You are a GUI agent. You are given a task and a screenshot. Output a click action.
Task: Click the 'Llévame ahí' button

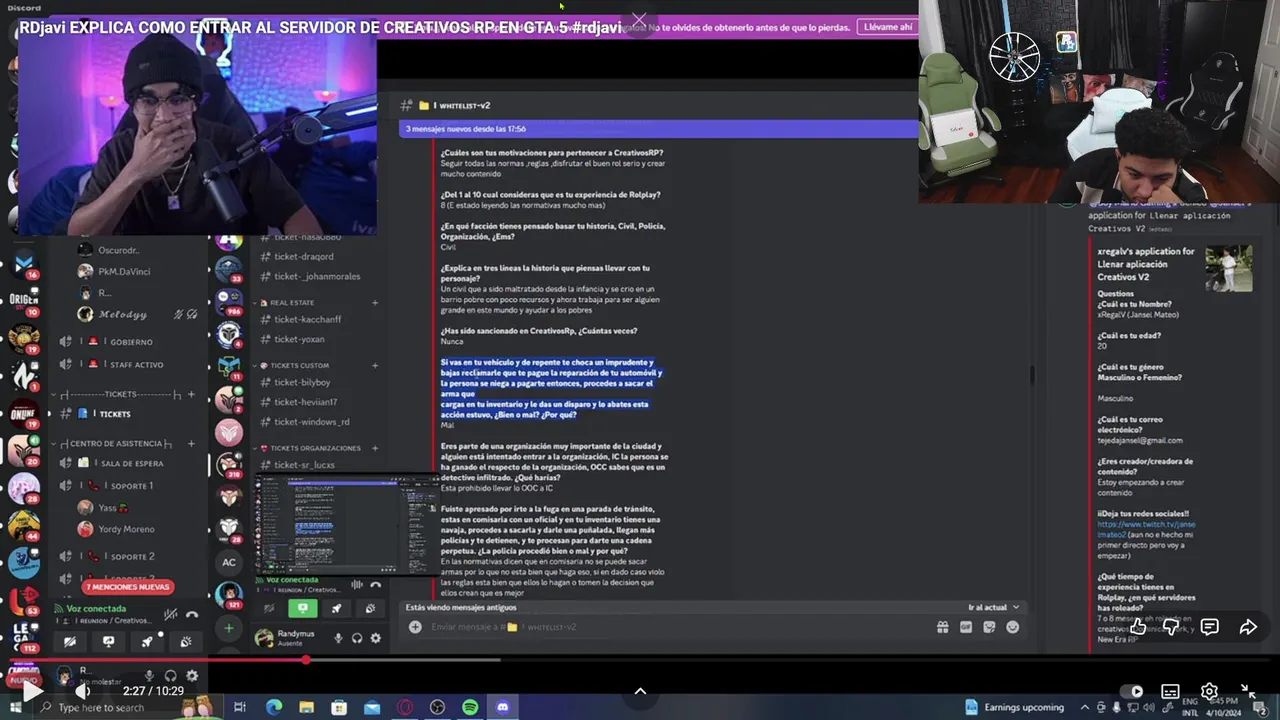tap(888, 27)
